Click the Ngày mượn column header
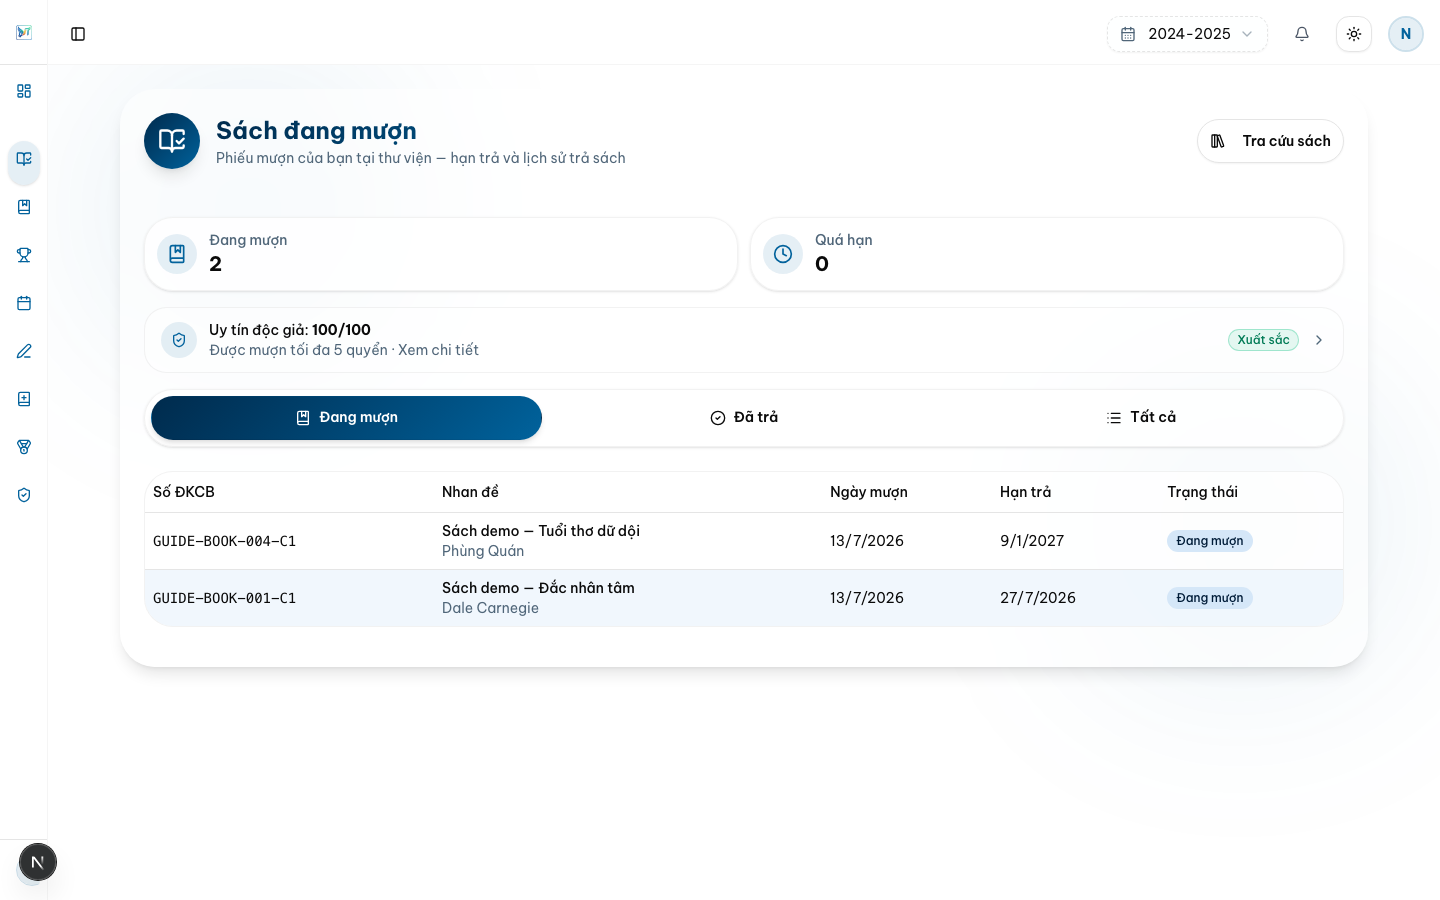 [x=869, y=492]
